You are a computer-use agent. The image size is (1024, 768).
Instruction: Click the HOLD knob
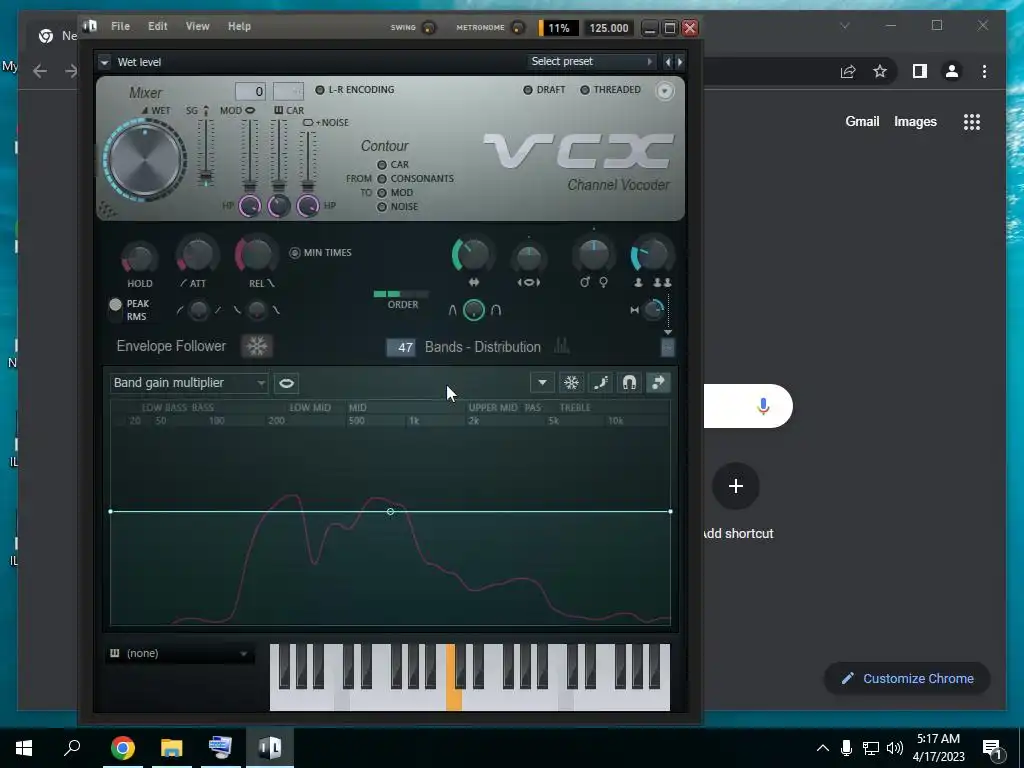pyautogui.click(x=139, y=258)
